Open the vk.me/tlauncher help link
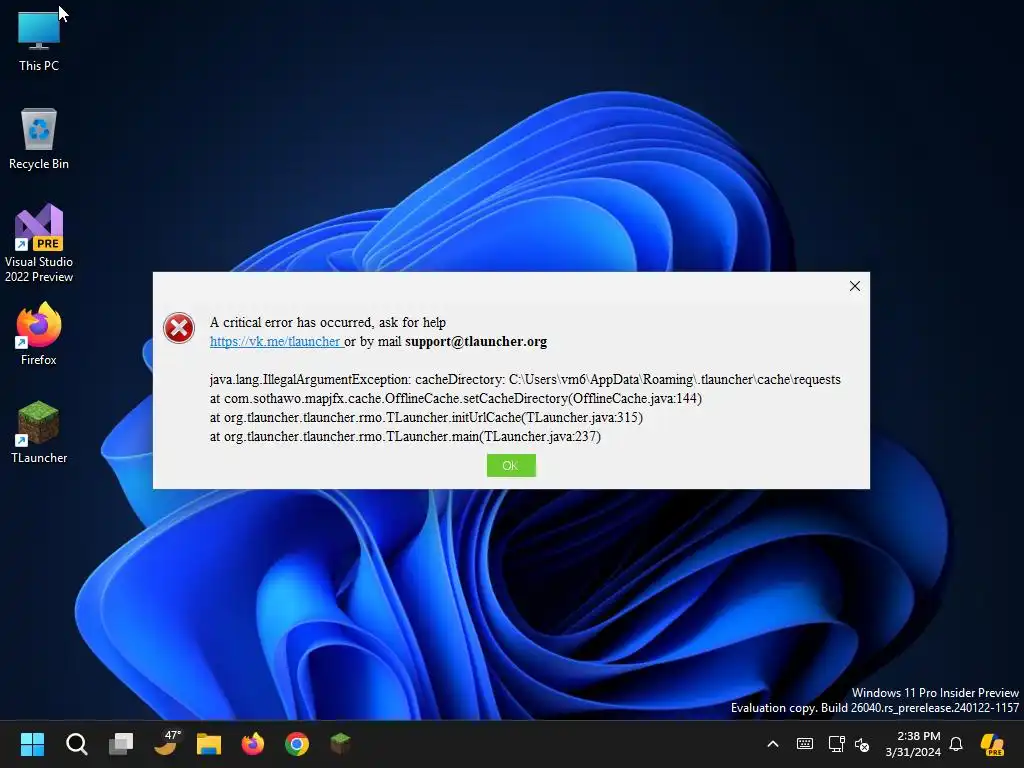The width and height of the screenshot is (1024, 768). click(x=276, y=342)
